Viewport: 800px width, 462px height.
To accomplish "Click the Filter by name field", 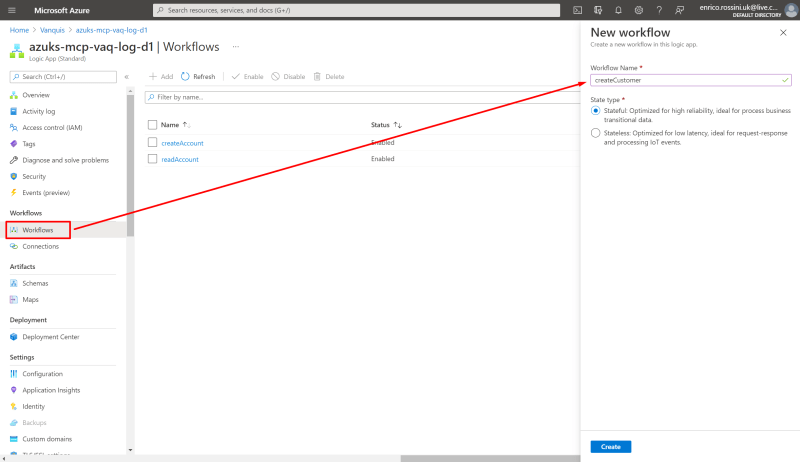I will click(362, 97).
